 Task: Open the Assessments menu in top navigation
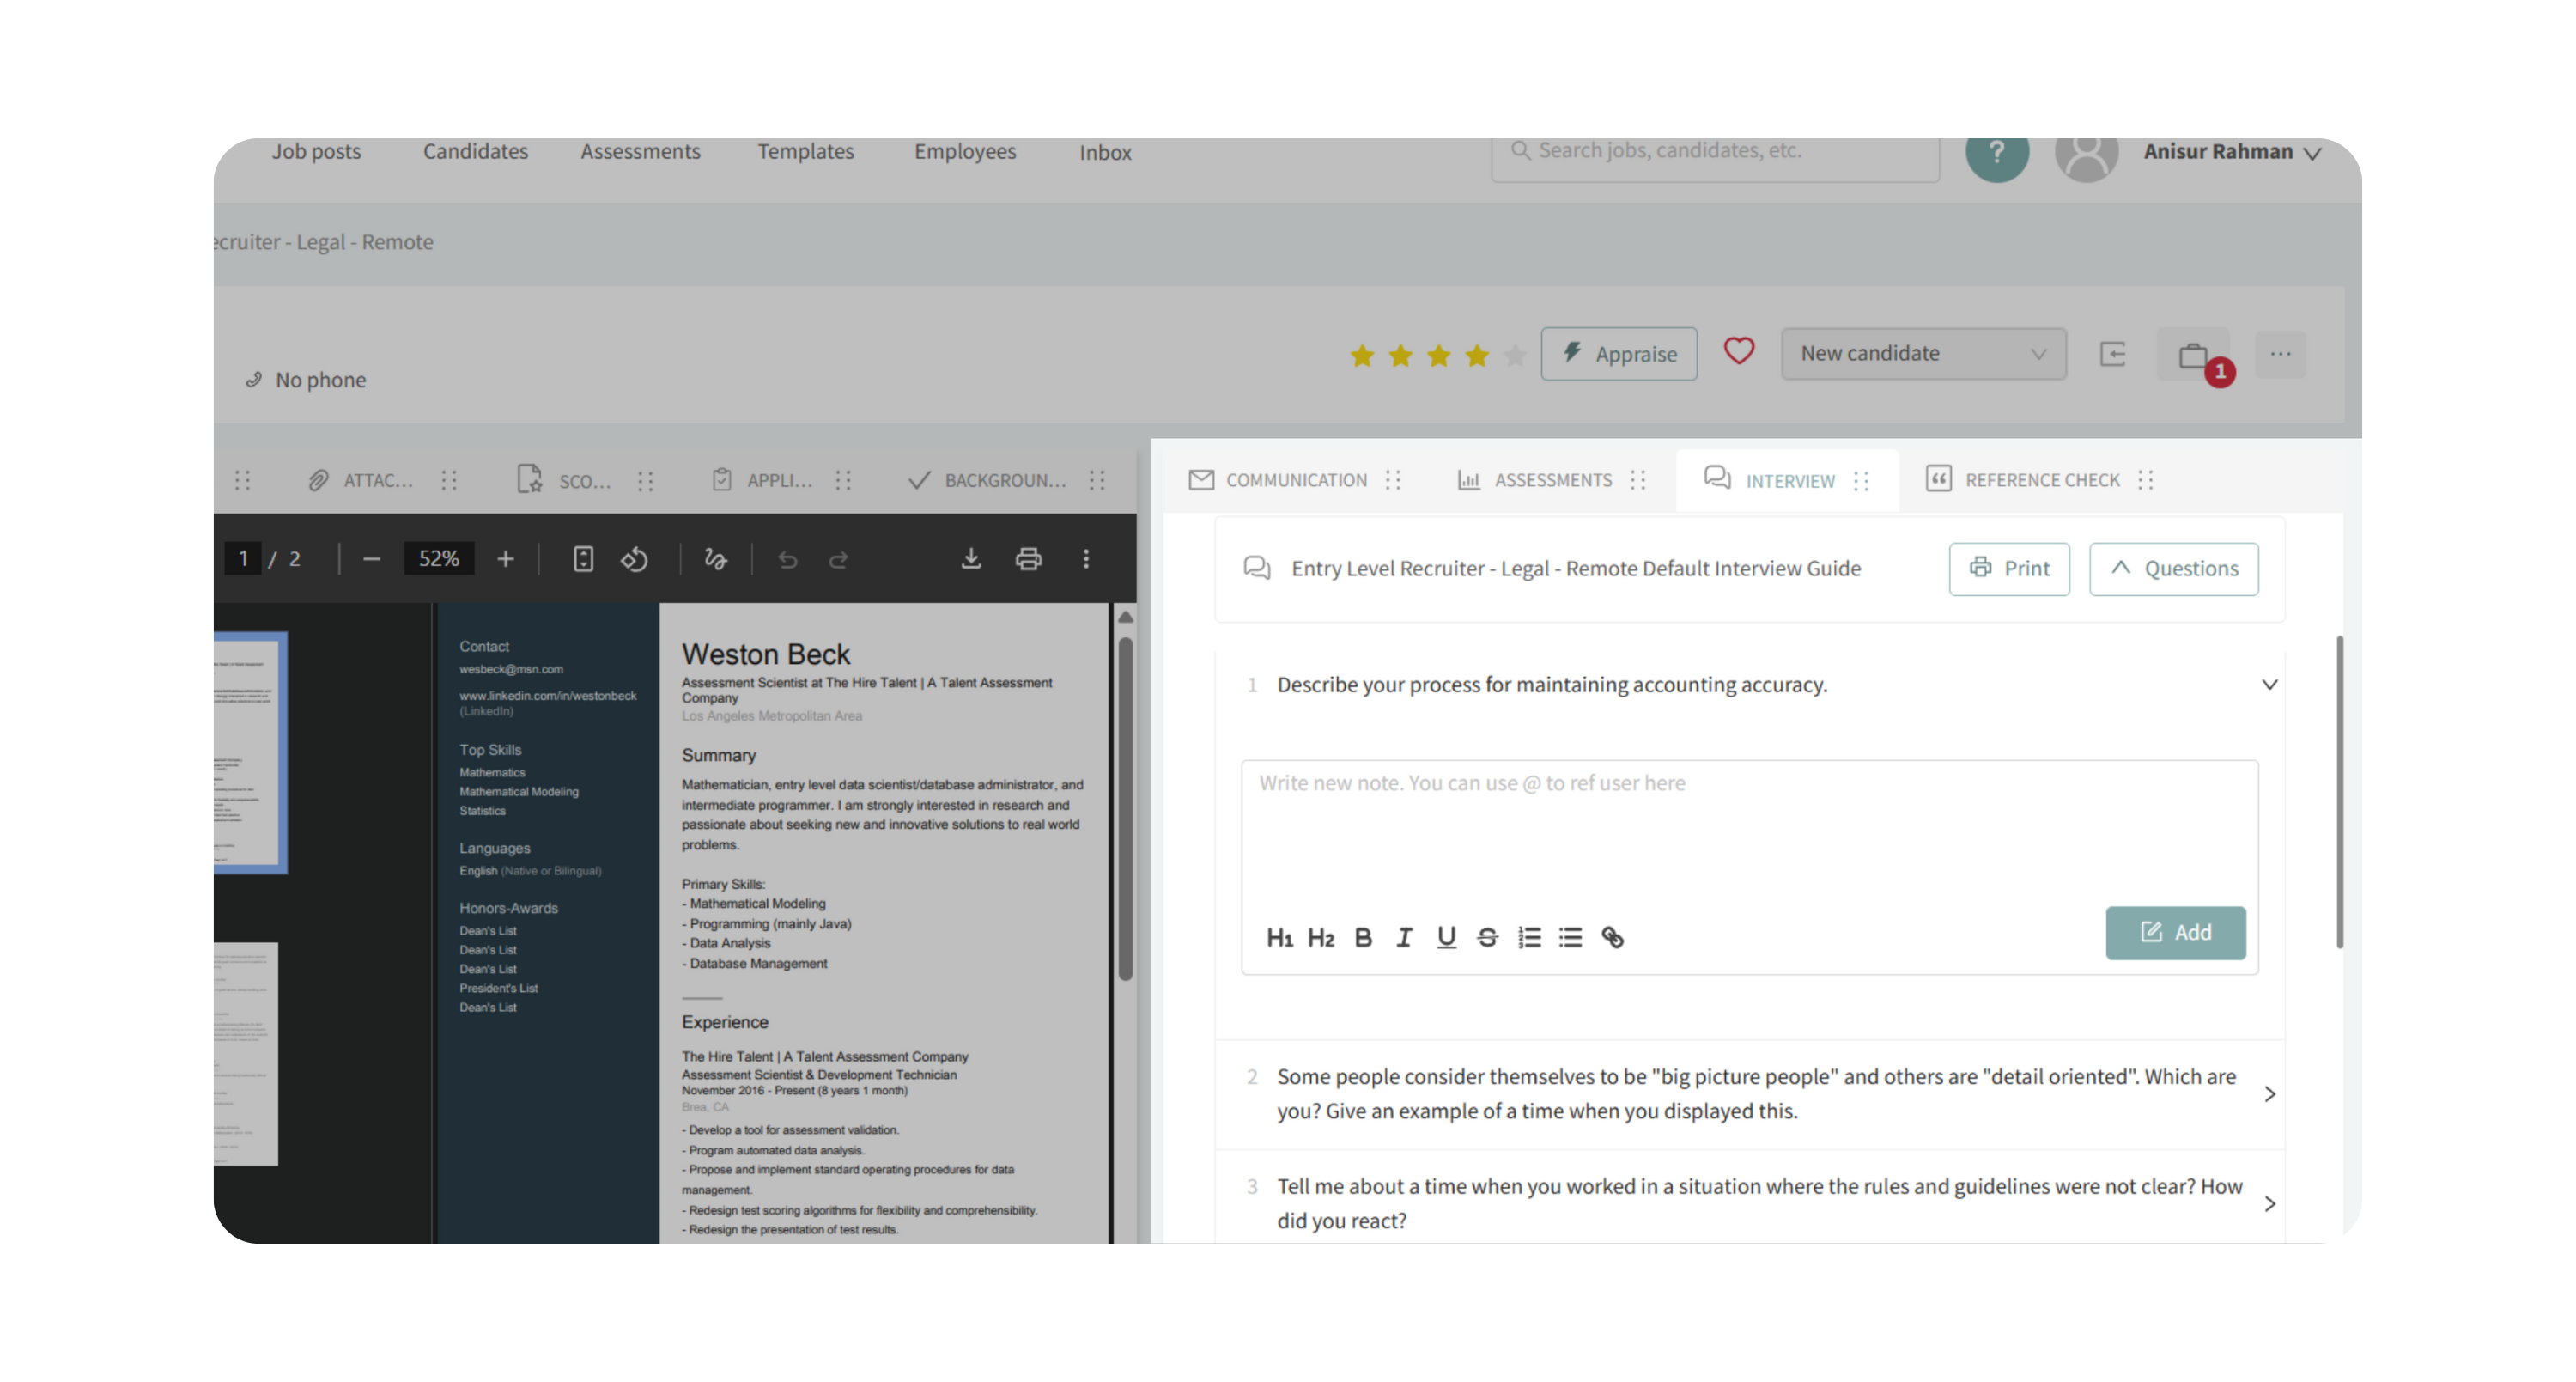coord(640,152)
